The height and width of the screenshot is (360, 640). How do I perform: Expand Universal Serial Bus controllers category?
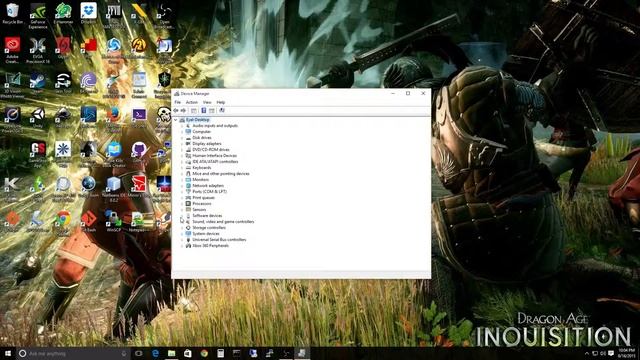(182, 240)
